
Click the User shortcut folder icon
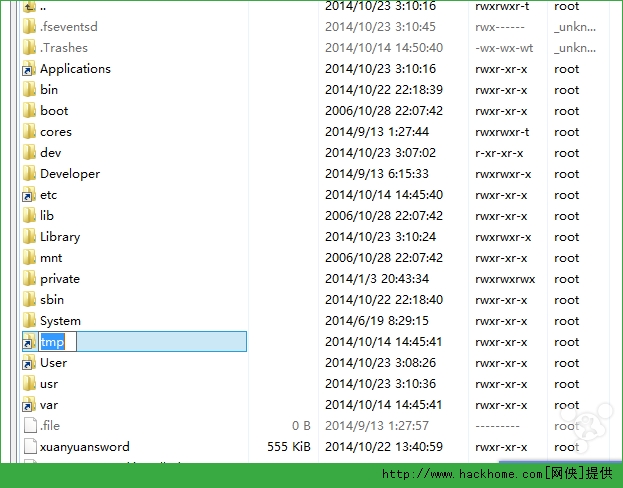(29, 363)
